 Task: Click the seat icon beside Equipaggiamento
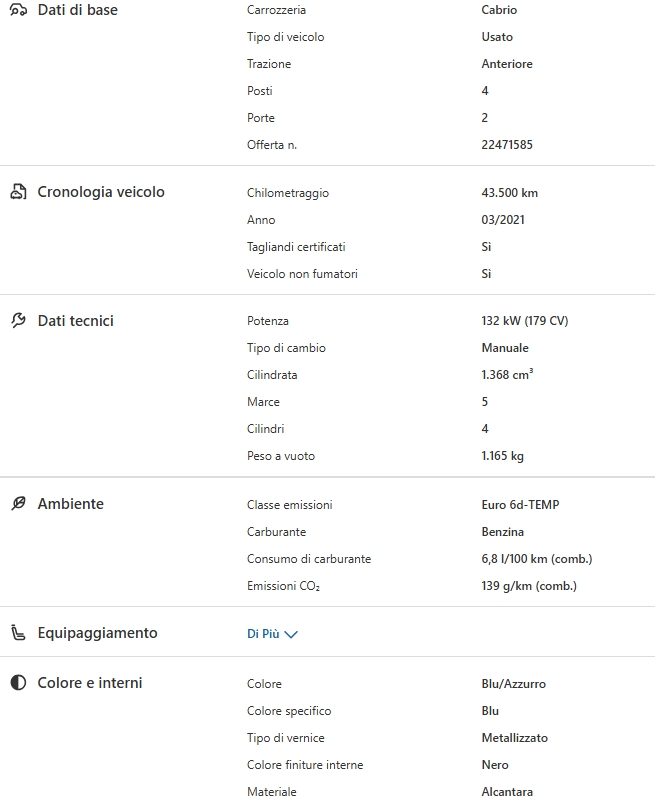click(x=18, y=633)
